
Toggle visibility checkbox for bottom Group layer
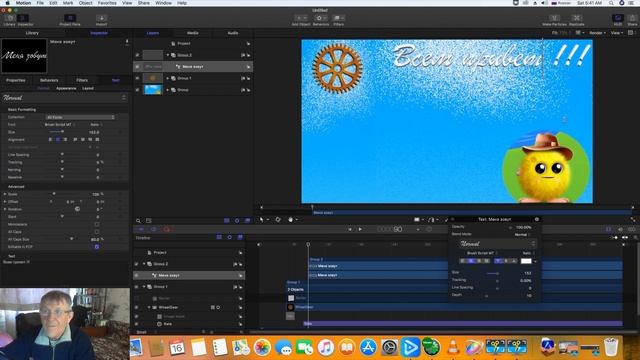(137, 90)
